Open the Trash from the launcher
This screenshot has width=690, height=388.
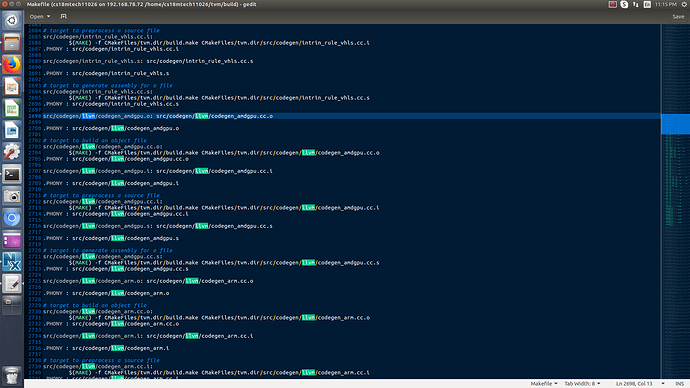point(12,376)
